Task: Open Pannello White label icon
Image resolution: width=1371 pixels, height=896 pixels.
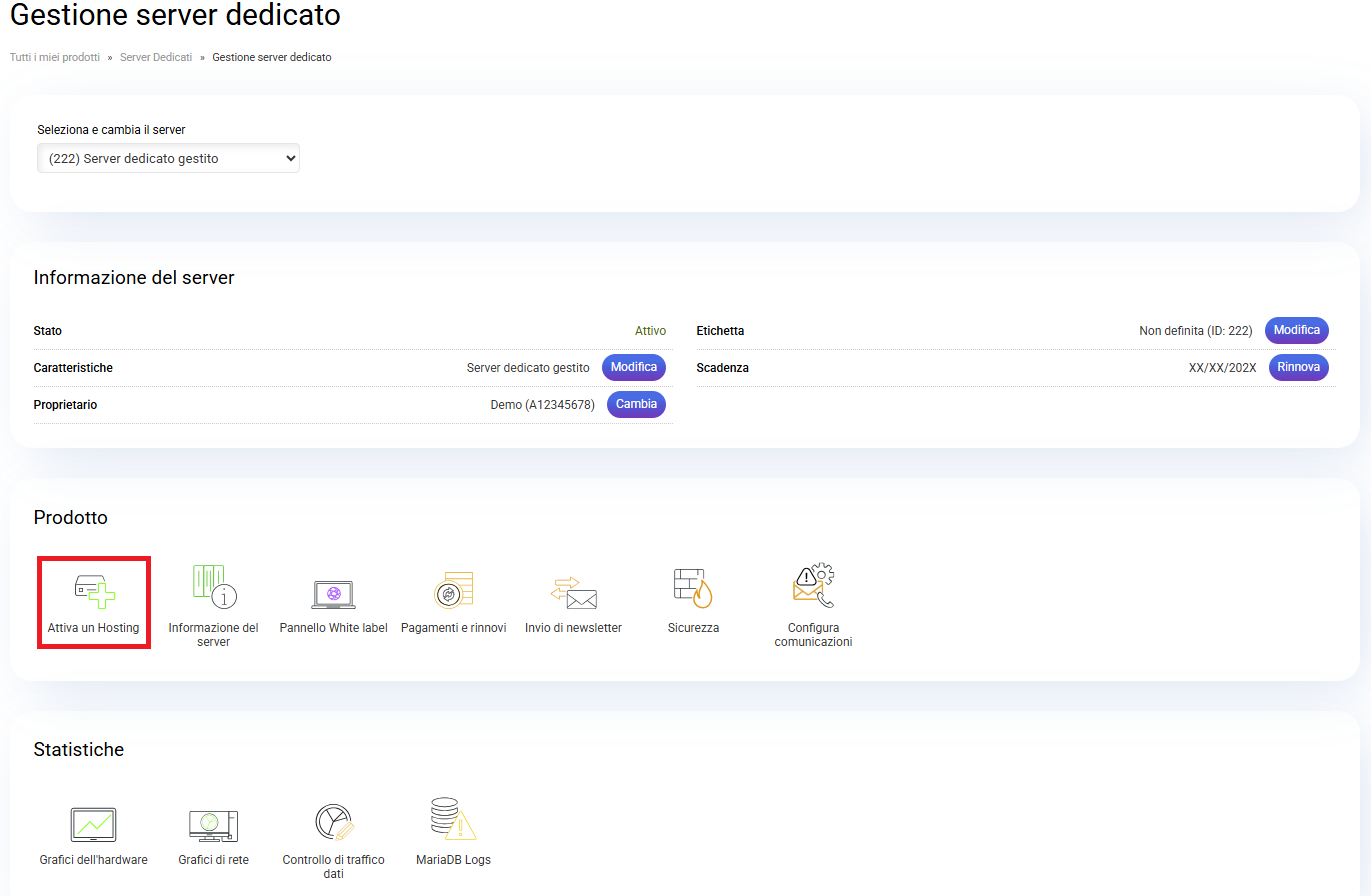Action: (x=333, y=593)
